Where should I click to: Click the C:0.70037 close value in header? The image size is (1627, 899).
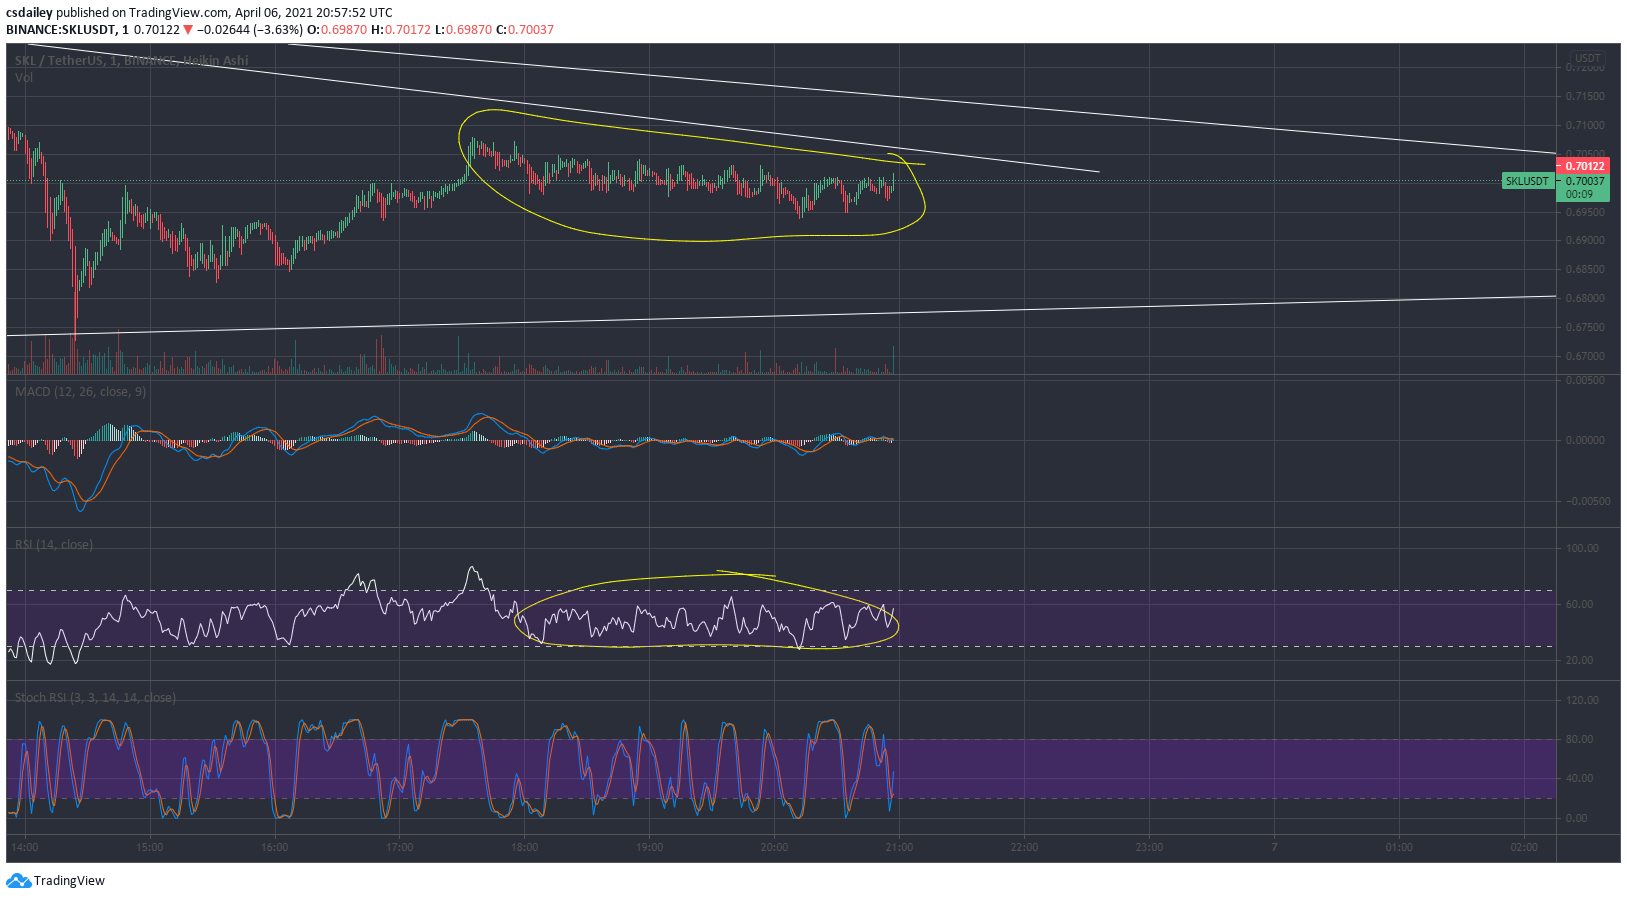[x=524, y=30]
